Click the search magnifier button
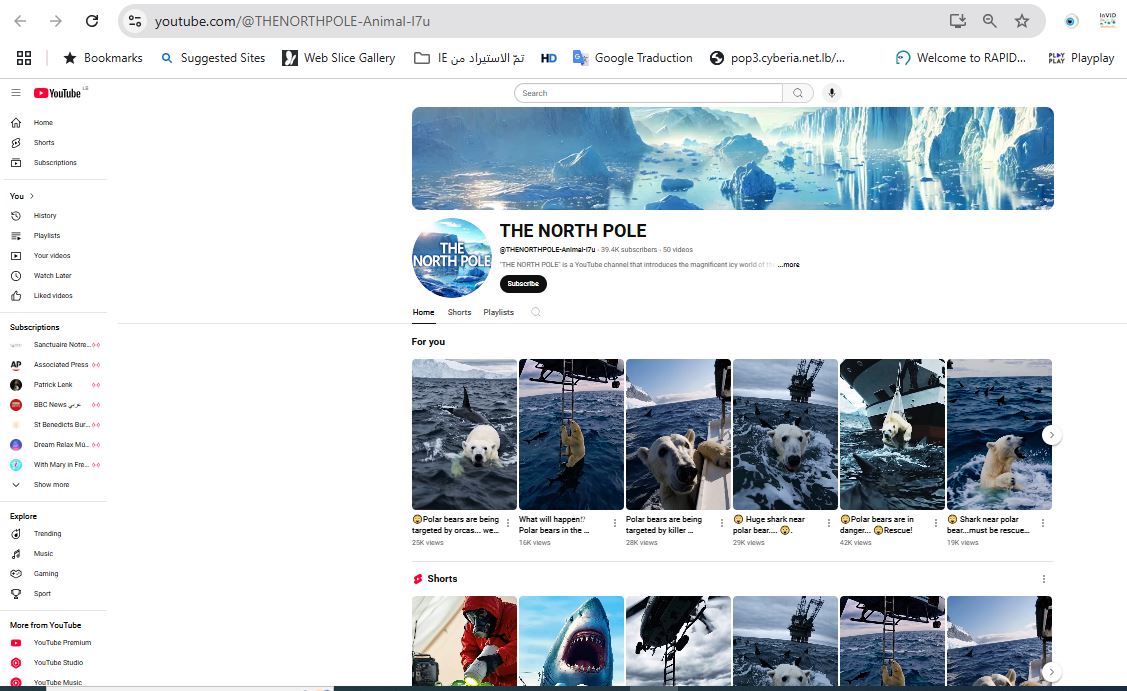The height and width of the screenshot is (691, 1127). coord(798,93)
